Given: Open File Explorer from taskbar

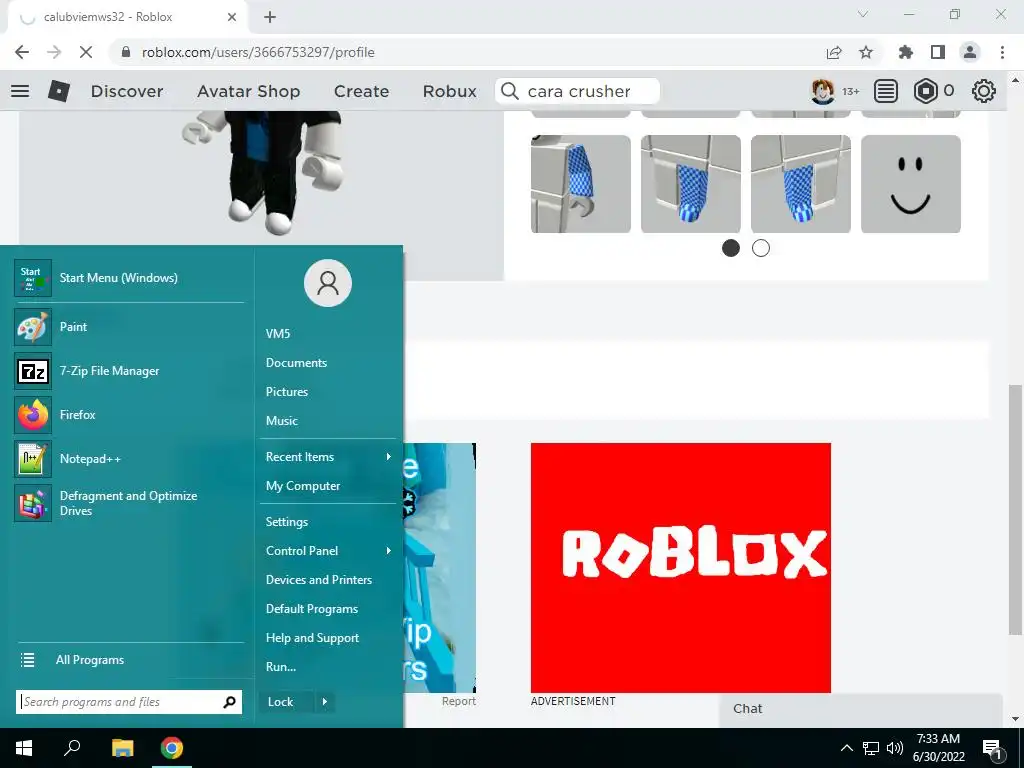Looking at the screenshot, I should tap(122, 748).
